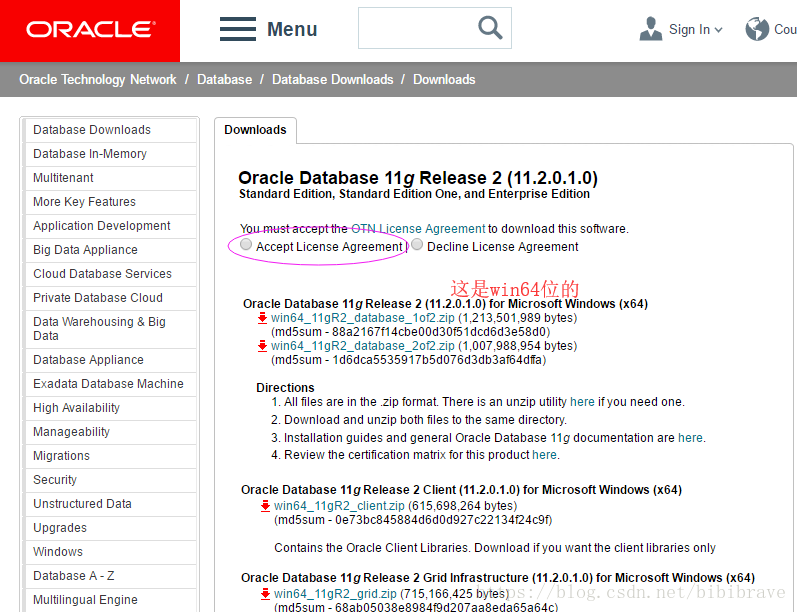Open unzip utility 'here' link
Viewport: 797px width, 612px height.
tap(582, 402)
